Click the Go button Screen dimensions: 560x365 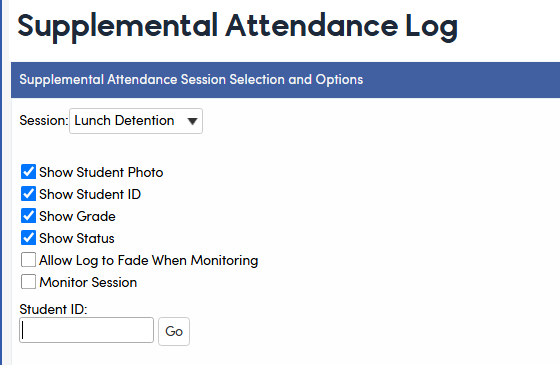[174, 331]
